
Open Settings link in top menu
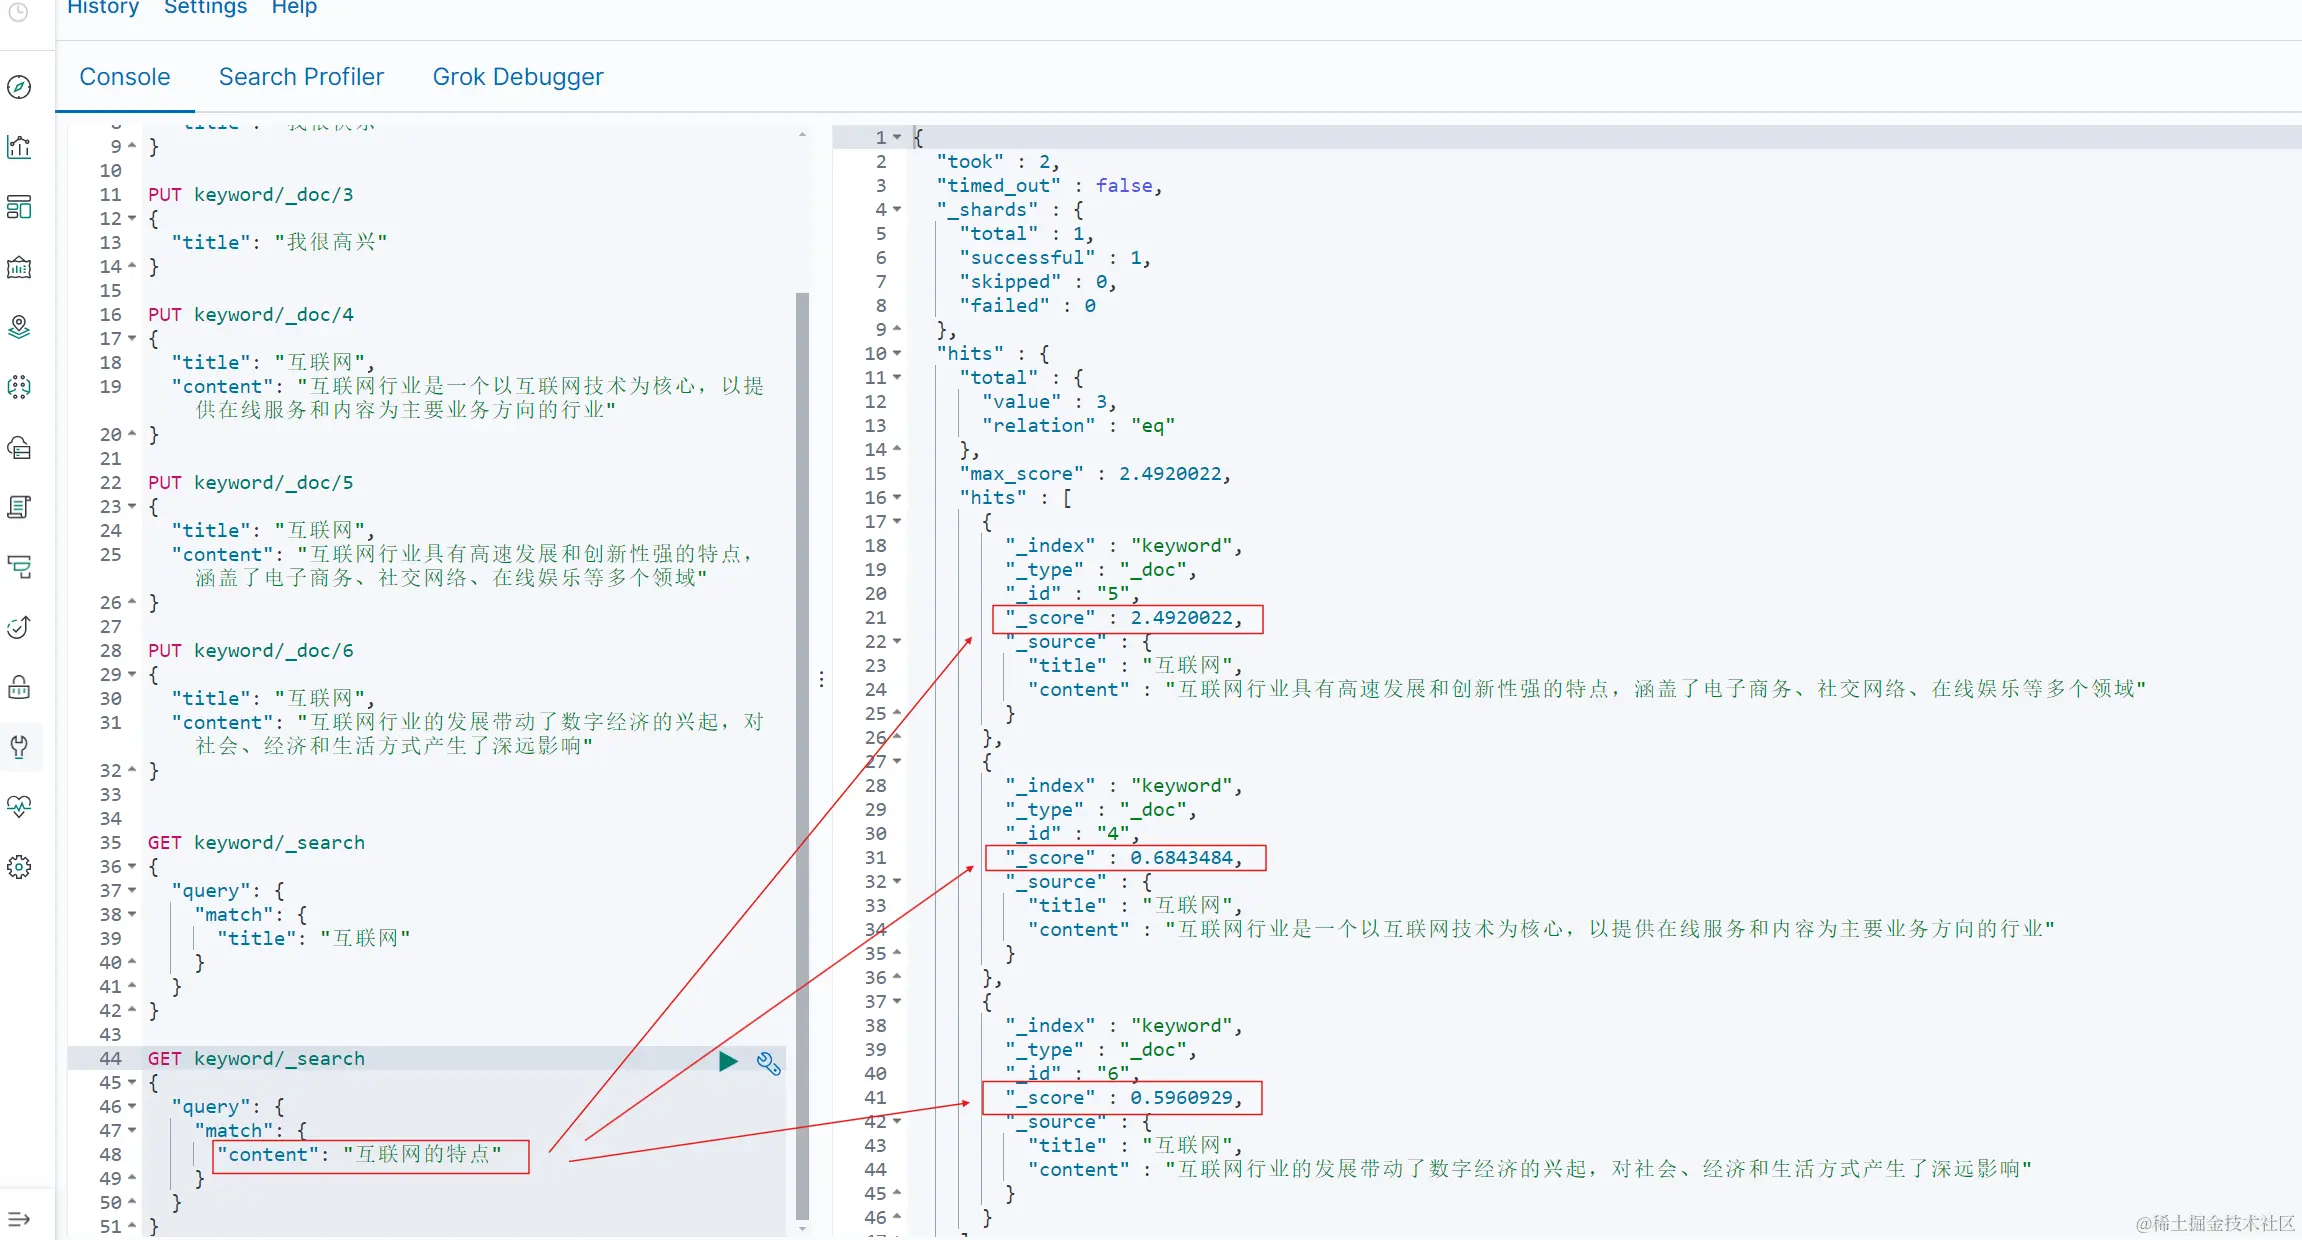pyautogui.click(x=205, y=8)
